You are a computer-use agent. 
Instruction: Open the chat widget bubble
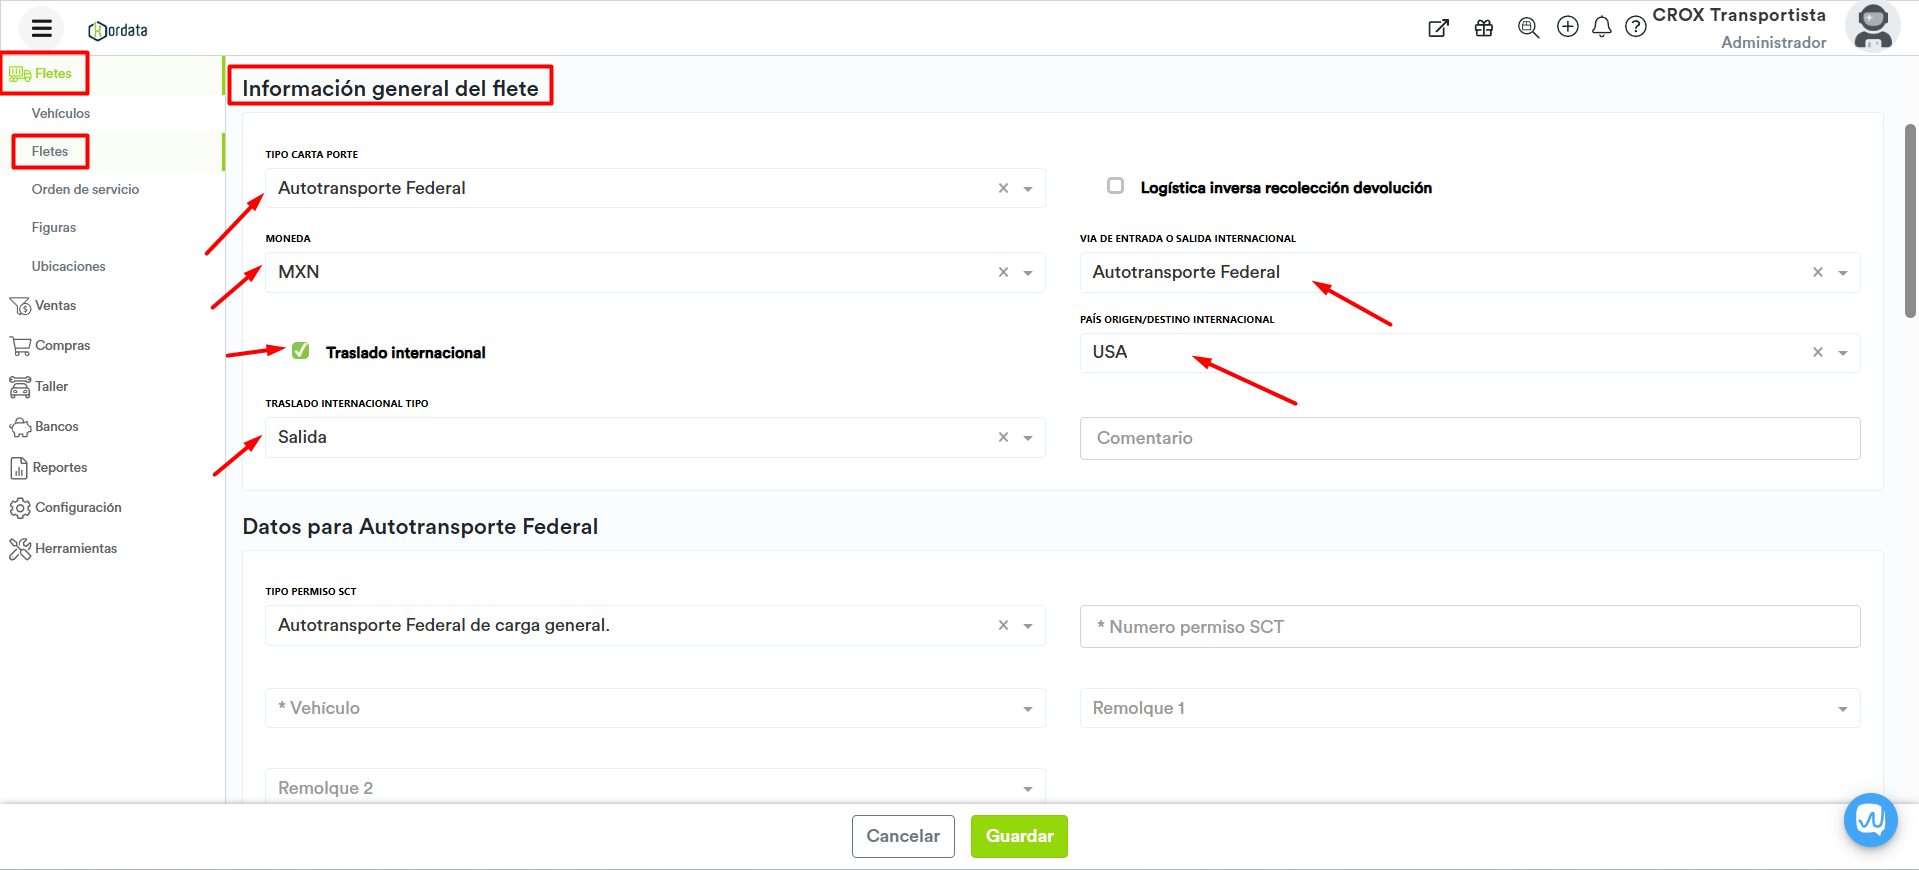coord(1870,820)
